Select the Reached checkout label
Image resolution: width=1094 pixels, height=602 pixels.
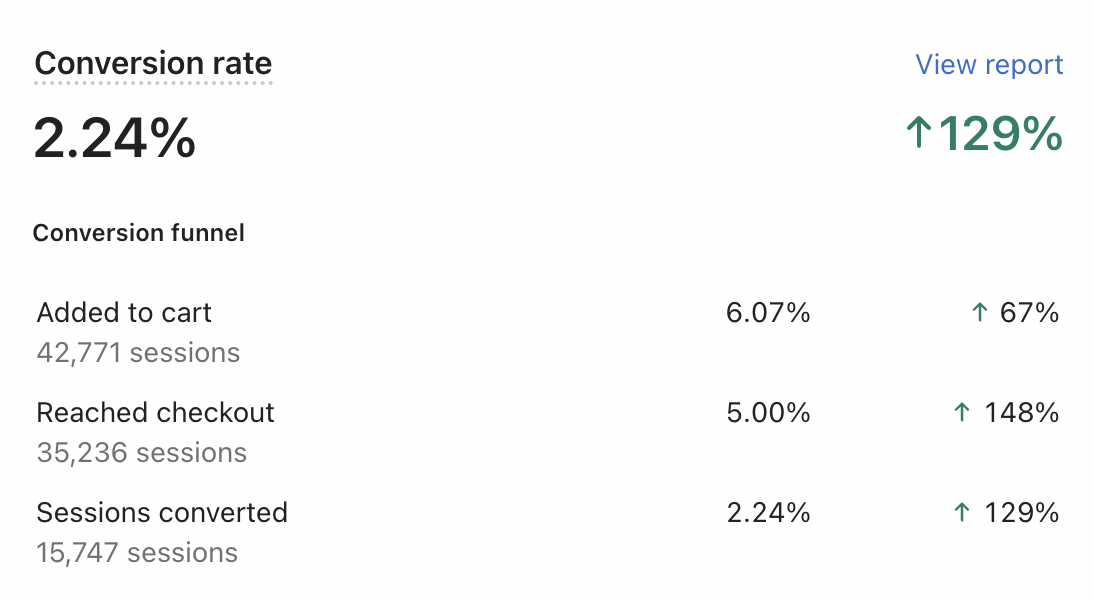pos(155,413)
